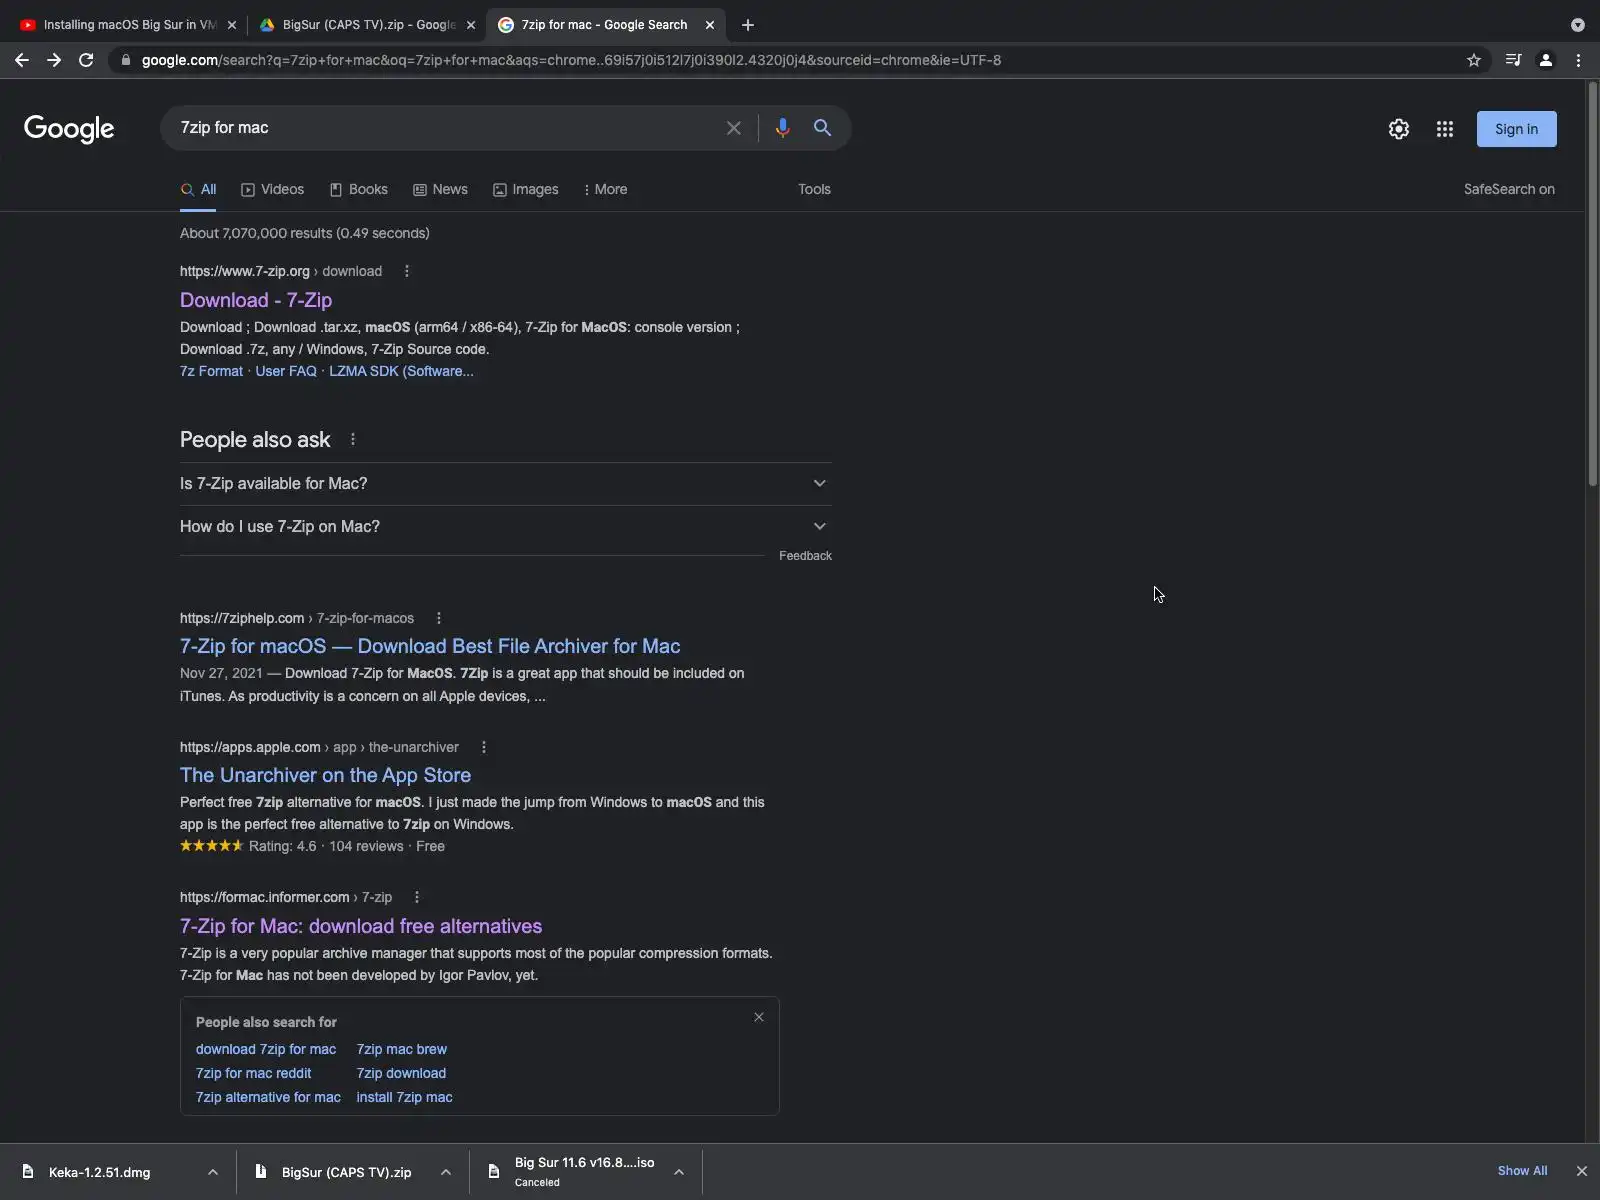1600x1200 pixels.
Task: Open the 'Download - 7-Zip' result
Action: (x=256, y=300)
